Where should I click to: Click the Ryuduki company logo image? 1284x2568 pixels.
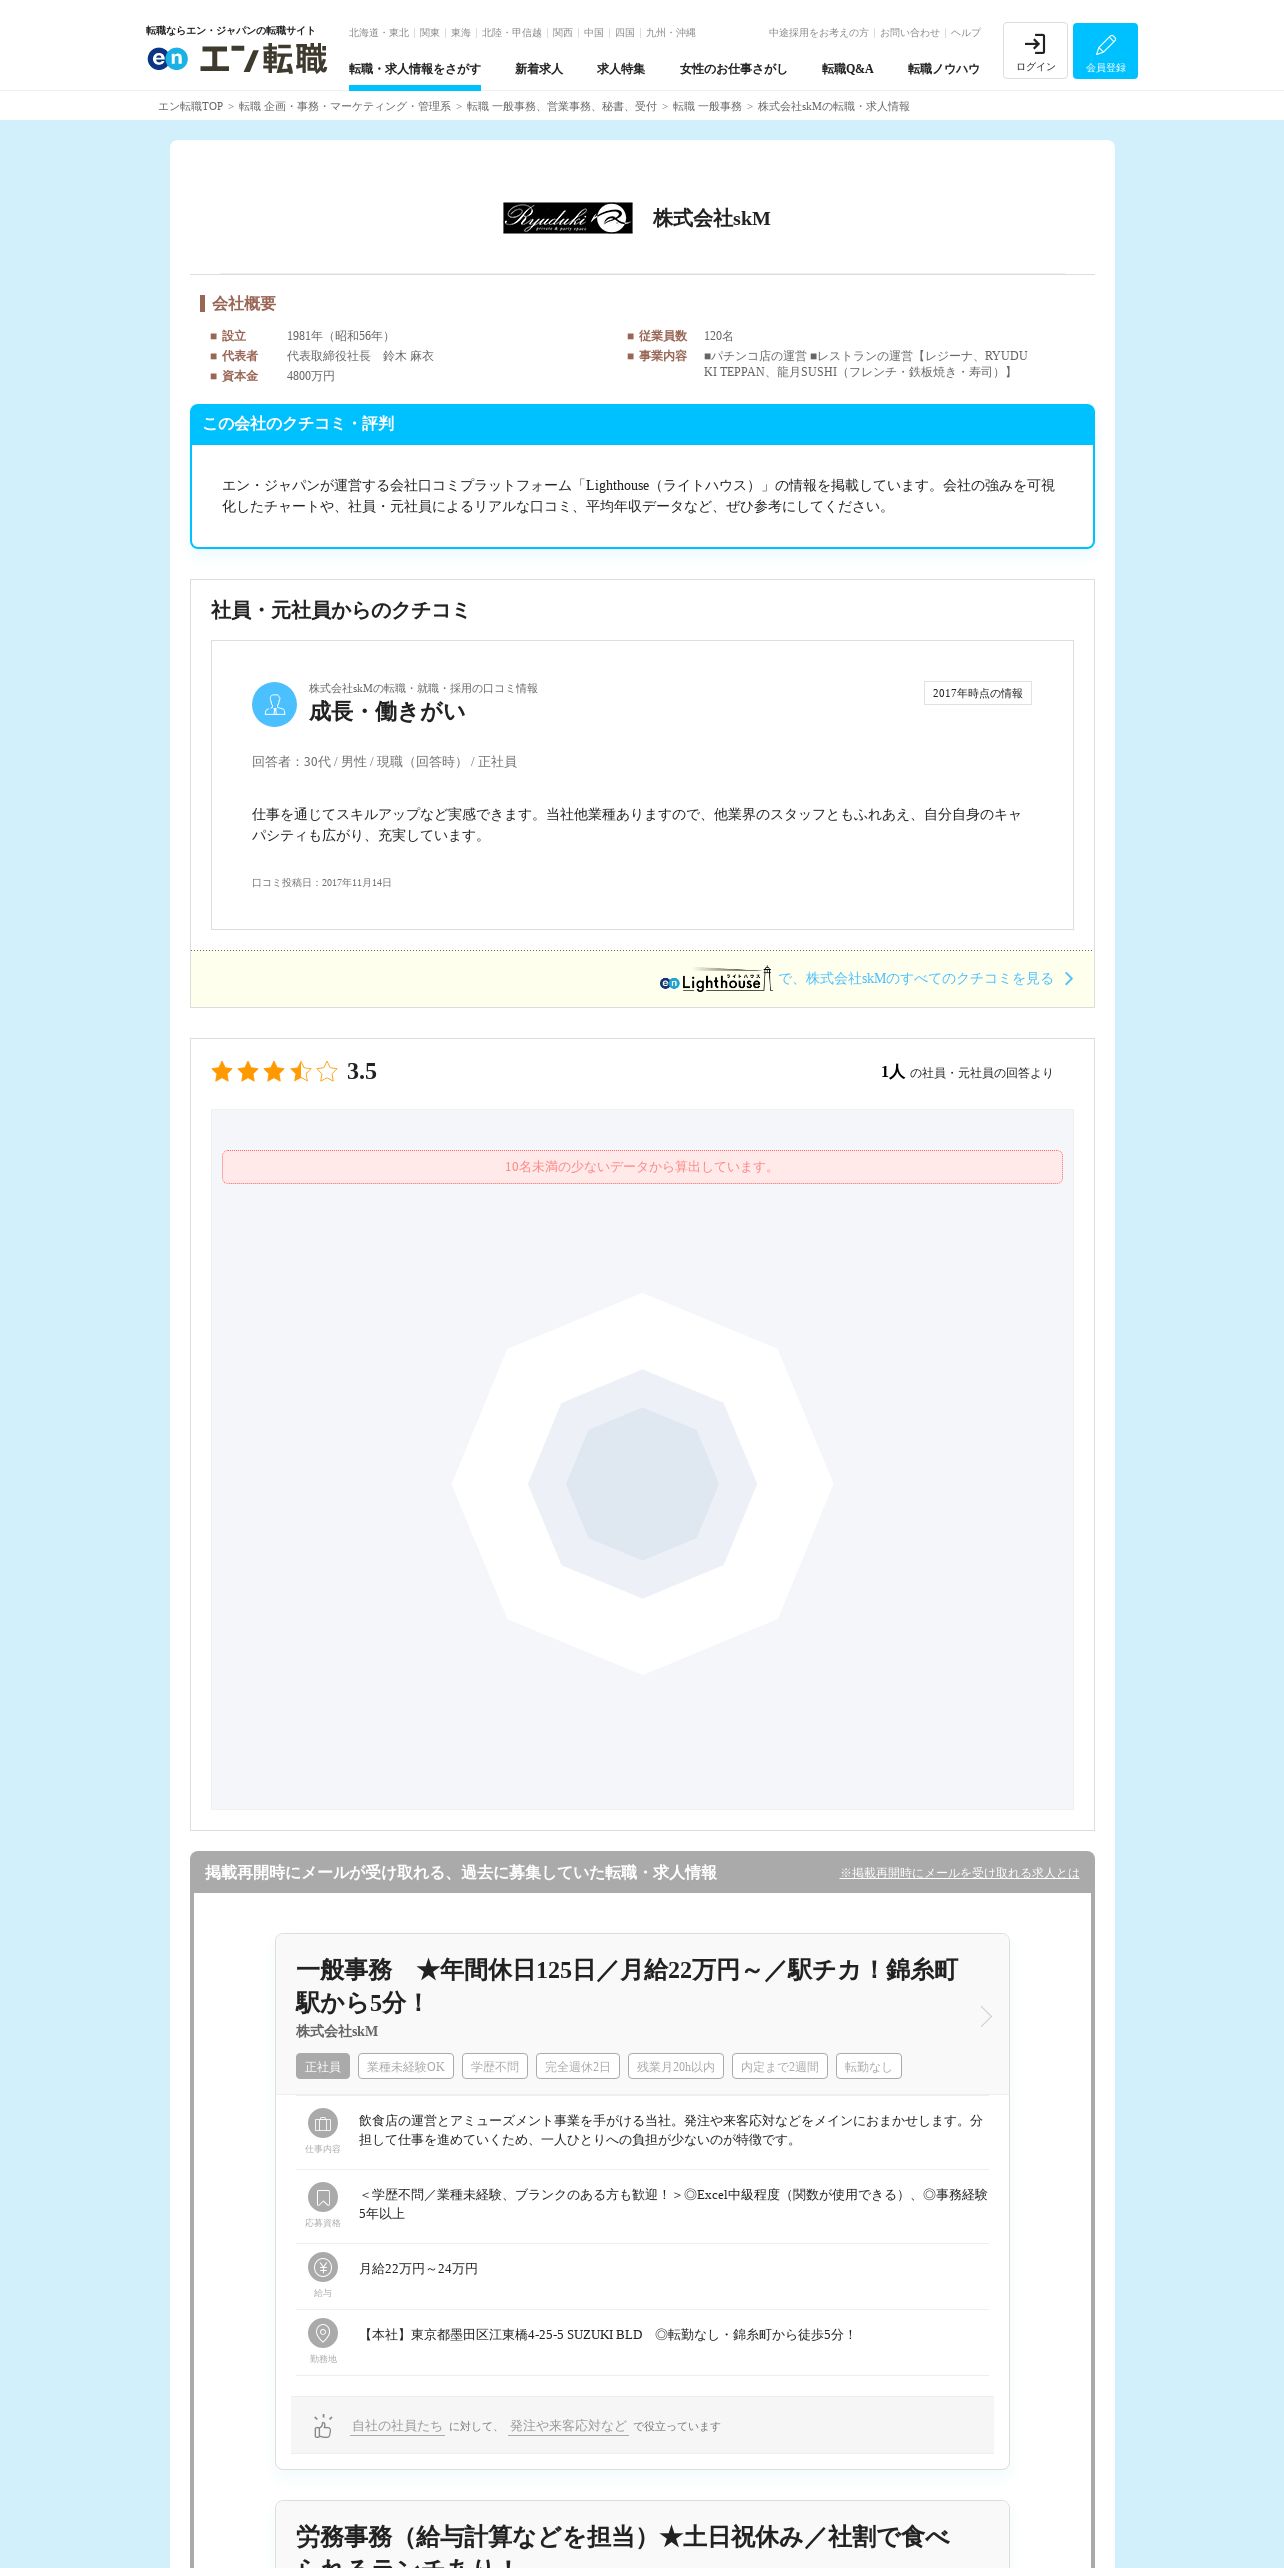[567, 218]
